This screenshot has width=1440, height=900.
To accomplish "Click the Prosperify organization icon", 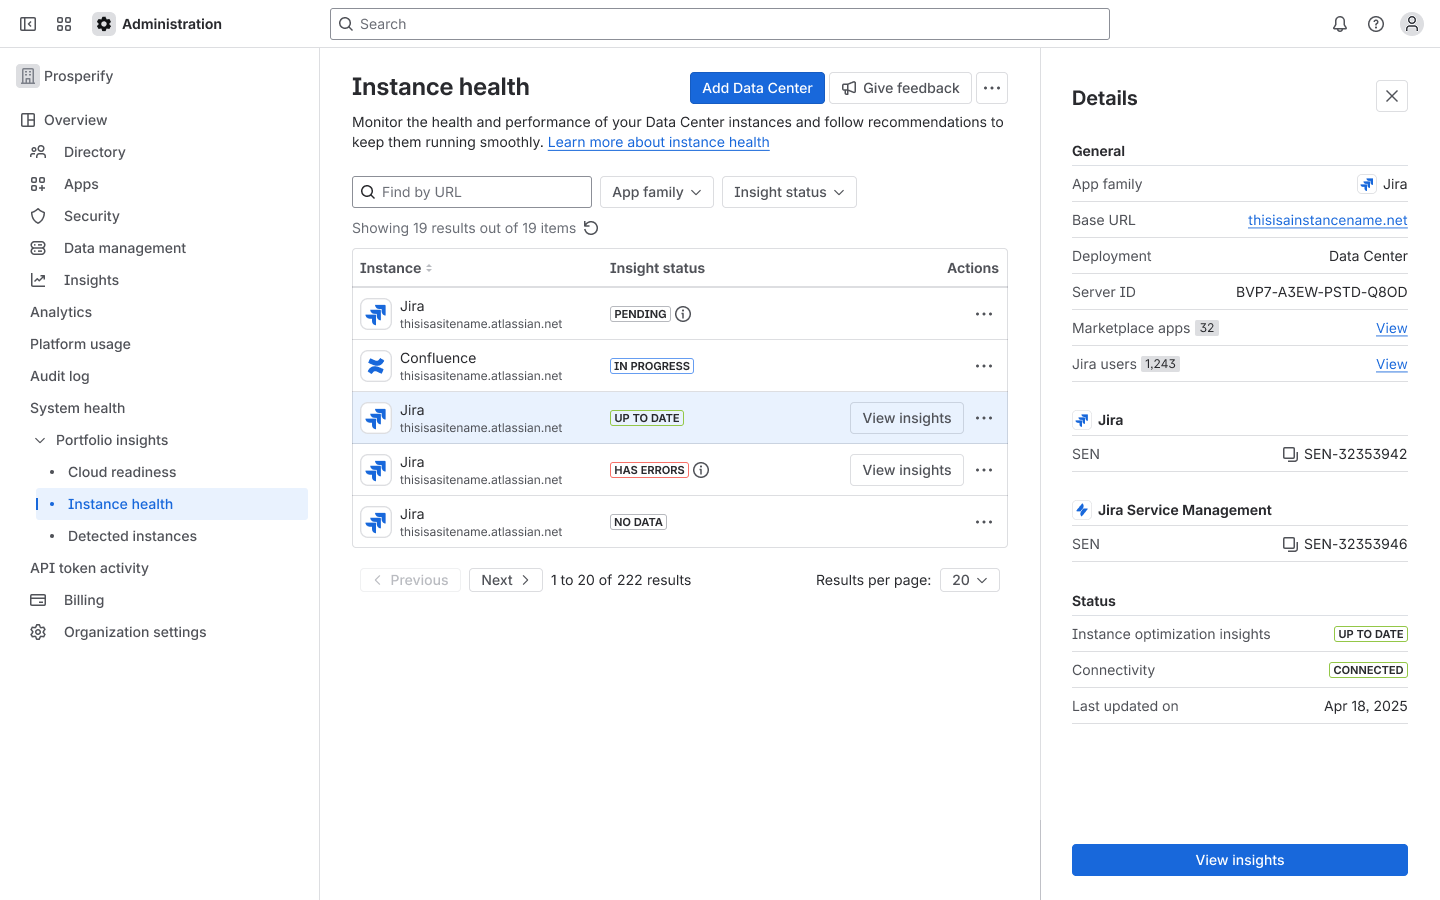I will click(28, 76).
